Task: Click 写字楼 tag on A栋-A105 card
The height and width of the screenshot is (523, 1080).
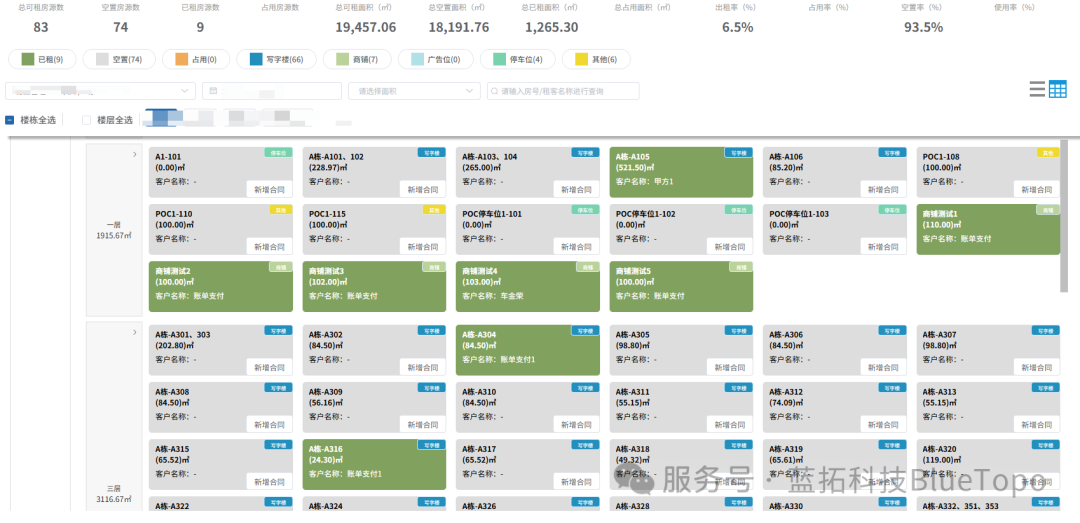Action: click(x=738, y=152)
